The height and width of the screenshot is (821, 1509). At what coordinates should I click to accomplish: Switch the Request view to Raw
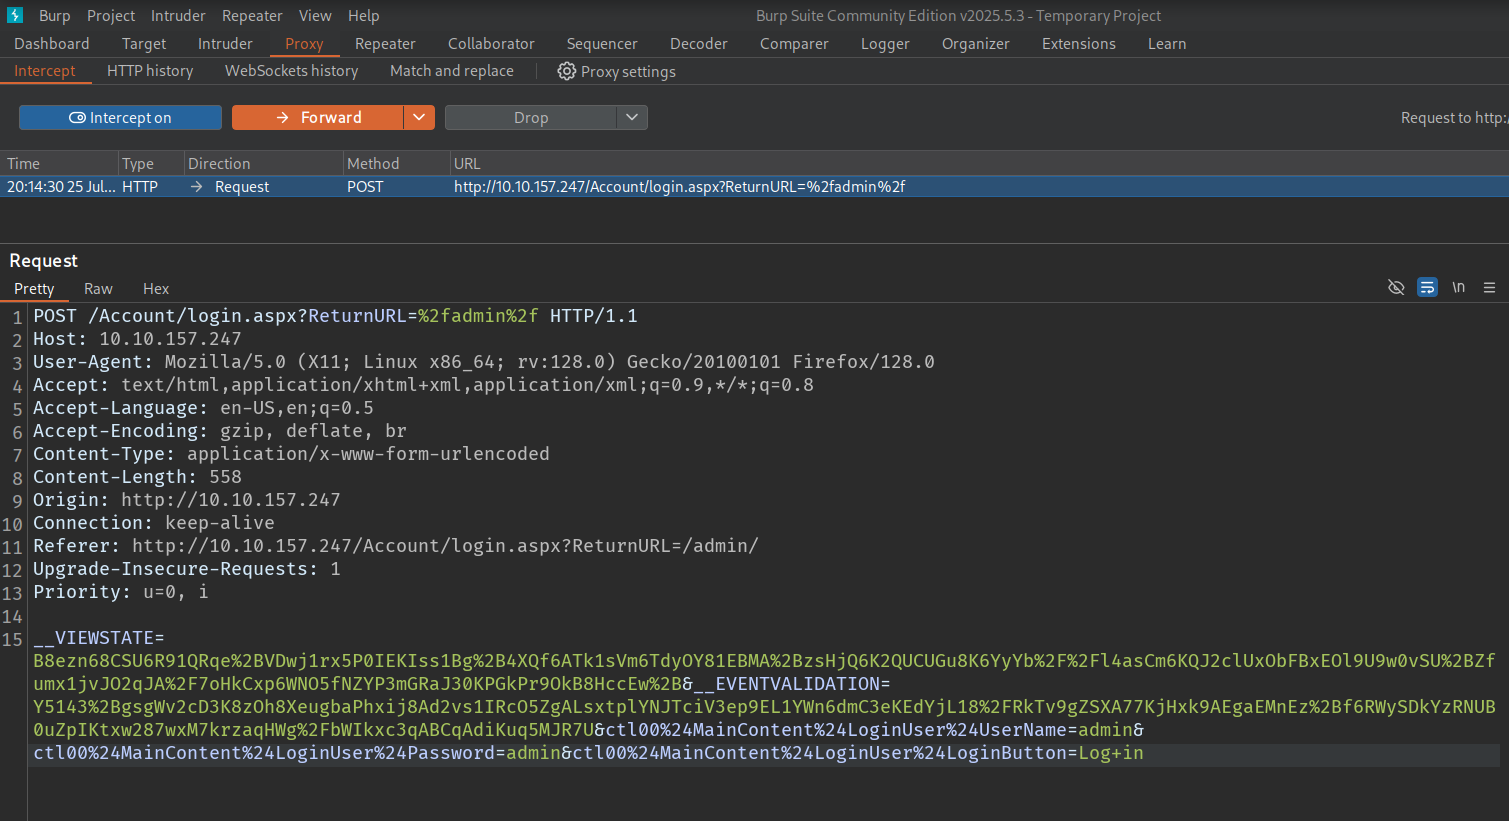[x=98, y=289]
